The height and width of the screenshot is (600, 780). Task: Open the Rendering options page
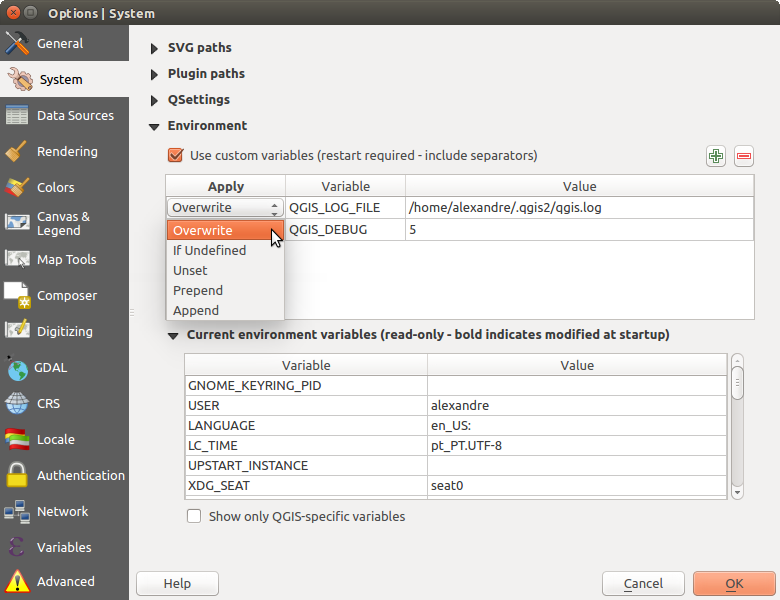point(67,151)
